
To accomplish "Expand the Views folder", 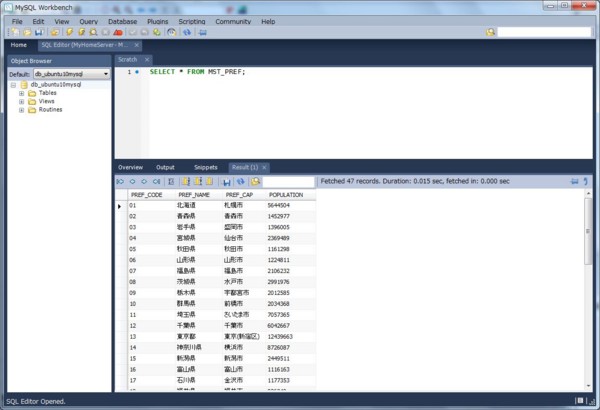I will coord(21,102).
